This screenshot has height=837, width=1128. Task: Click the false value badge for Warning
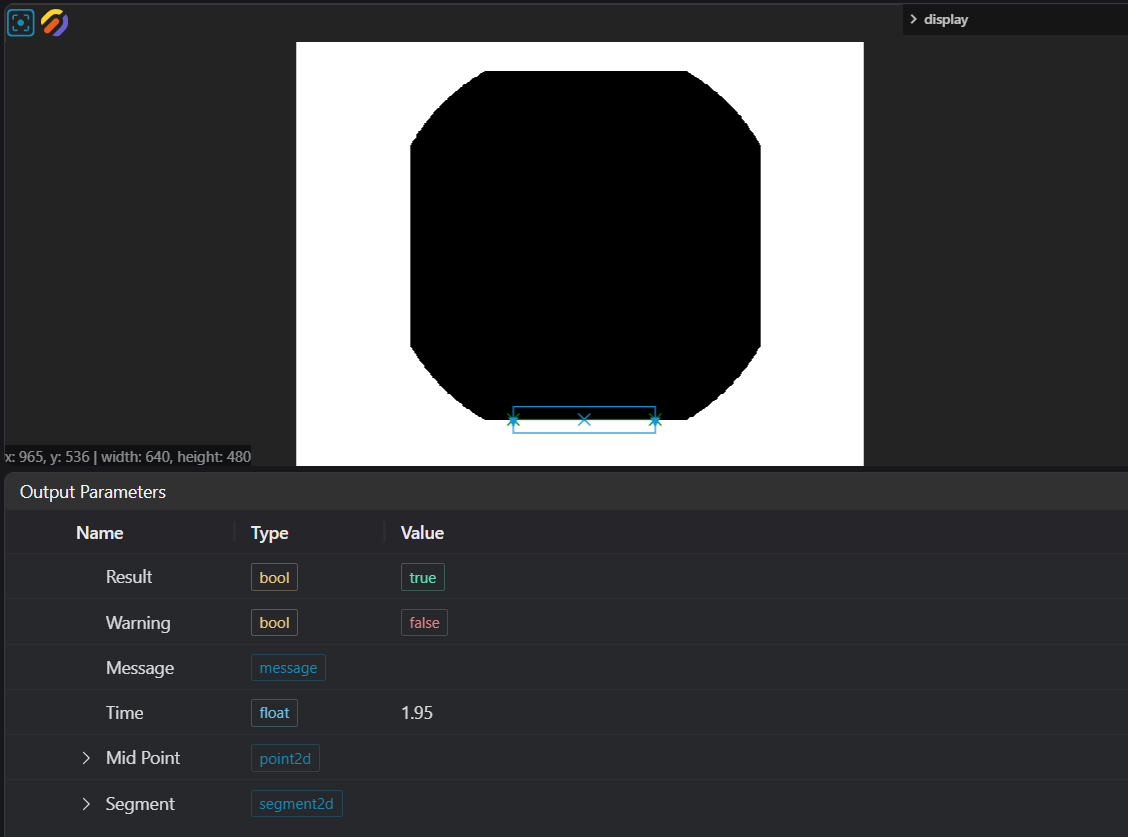pyautogui.click(x=424, y=623)
